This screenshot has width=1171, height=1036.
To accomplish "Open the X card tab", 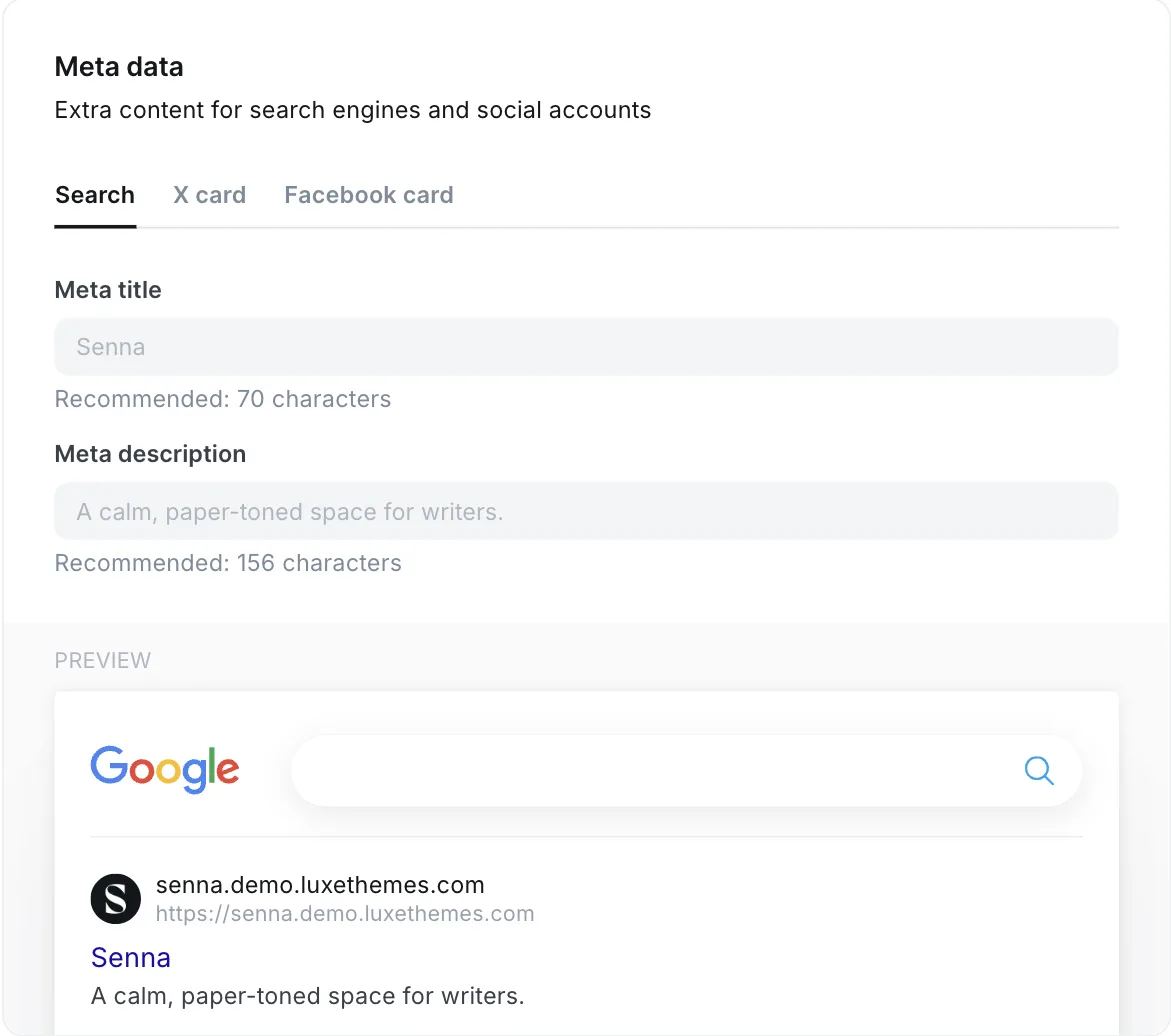I will pyautogui.click(x=209, y=195).
